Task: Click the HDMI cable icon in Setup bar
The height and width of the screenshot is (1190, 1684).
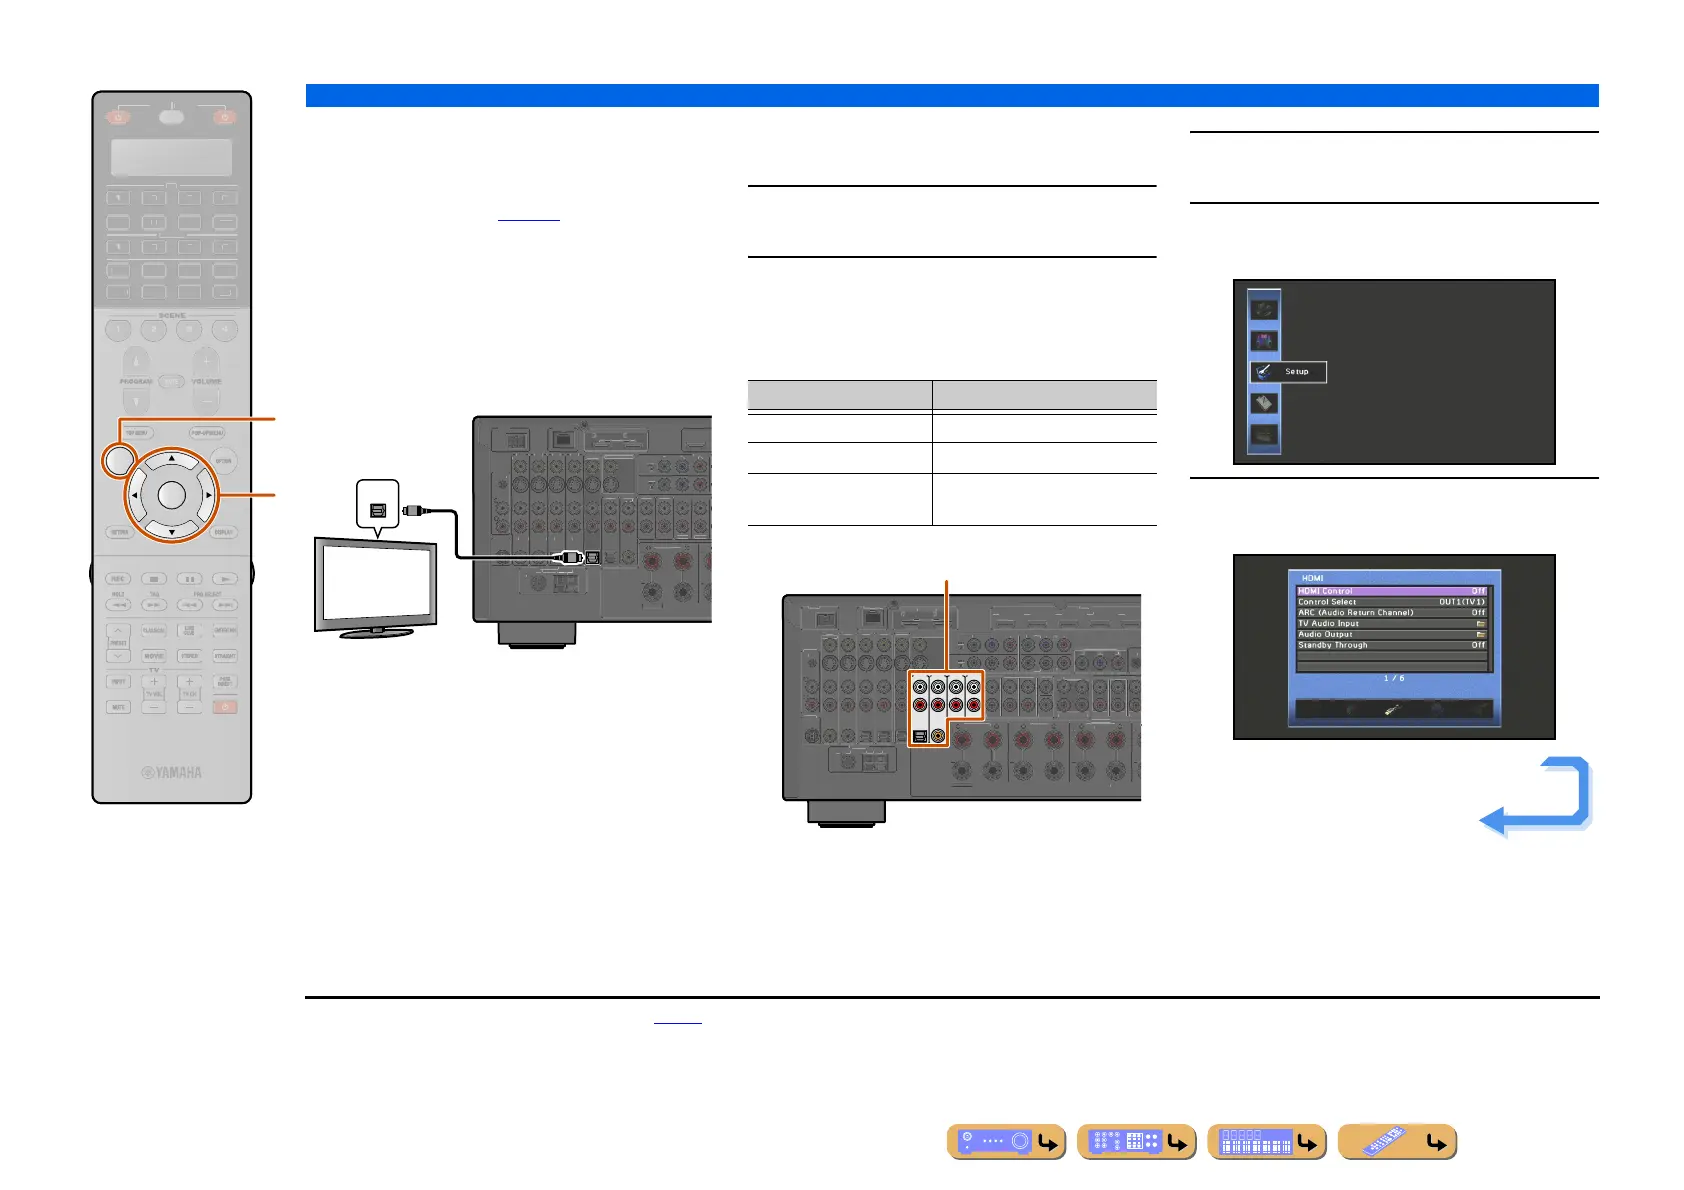Action: [1392, 710]
